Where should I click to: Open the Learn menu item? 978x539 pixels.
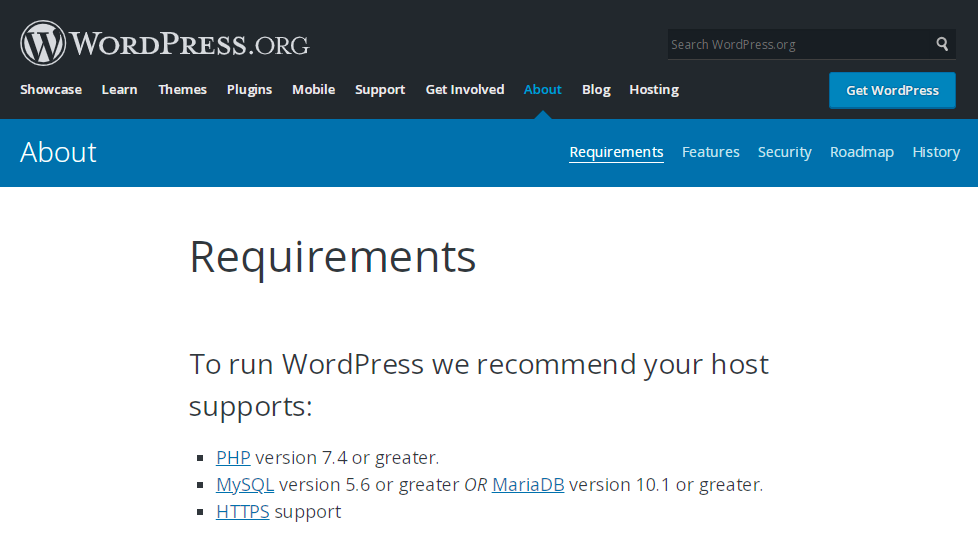point(119,89)
